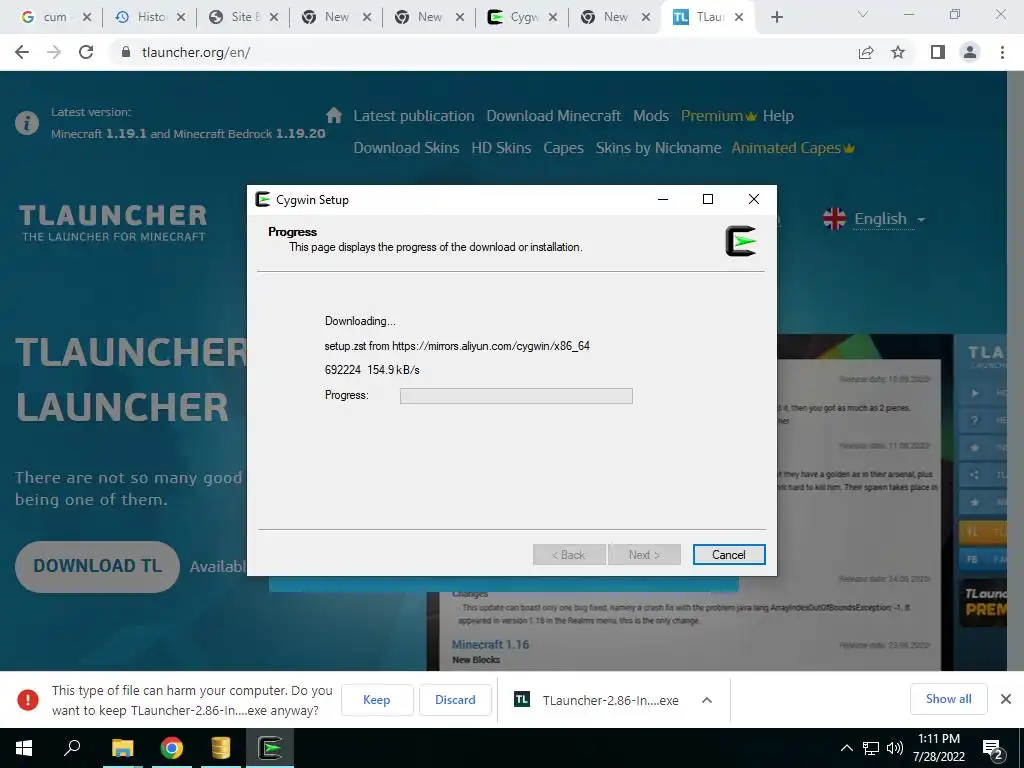Click the info icon next to Latest version
1024x768 pixels.
[x=27, y=123]
